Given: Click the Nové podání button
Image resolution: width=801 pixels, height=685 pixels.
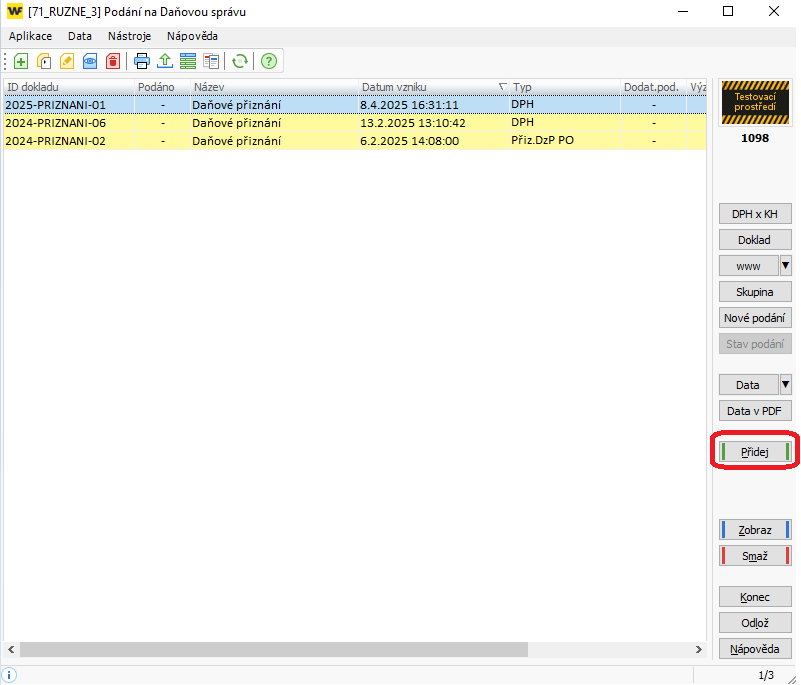Looking at the screenshot, I should pos(755,318).
